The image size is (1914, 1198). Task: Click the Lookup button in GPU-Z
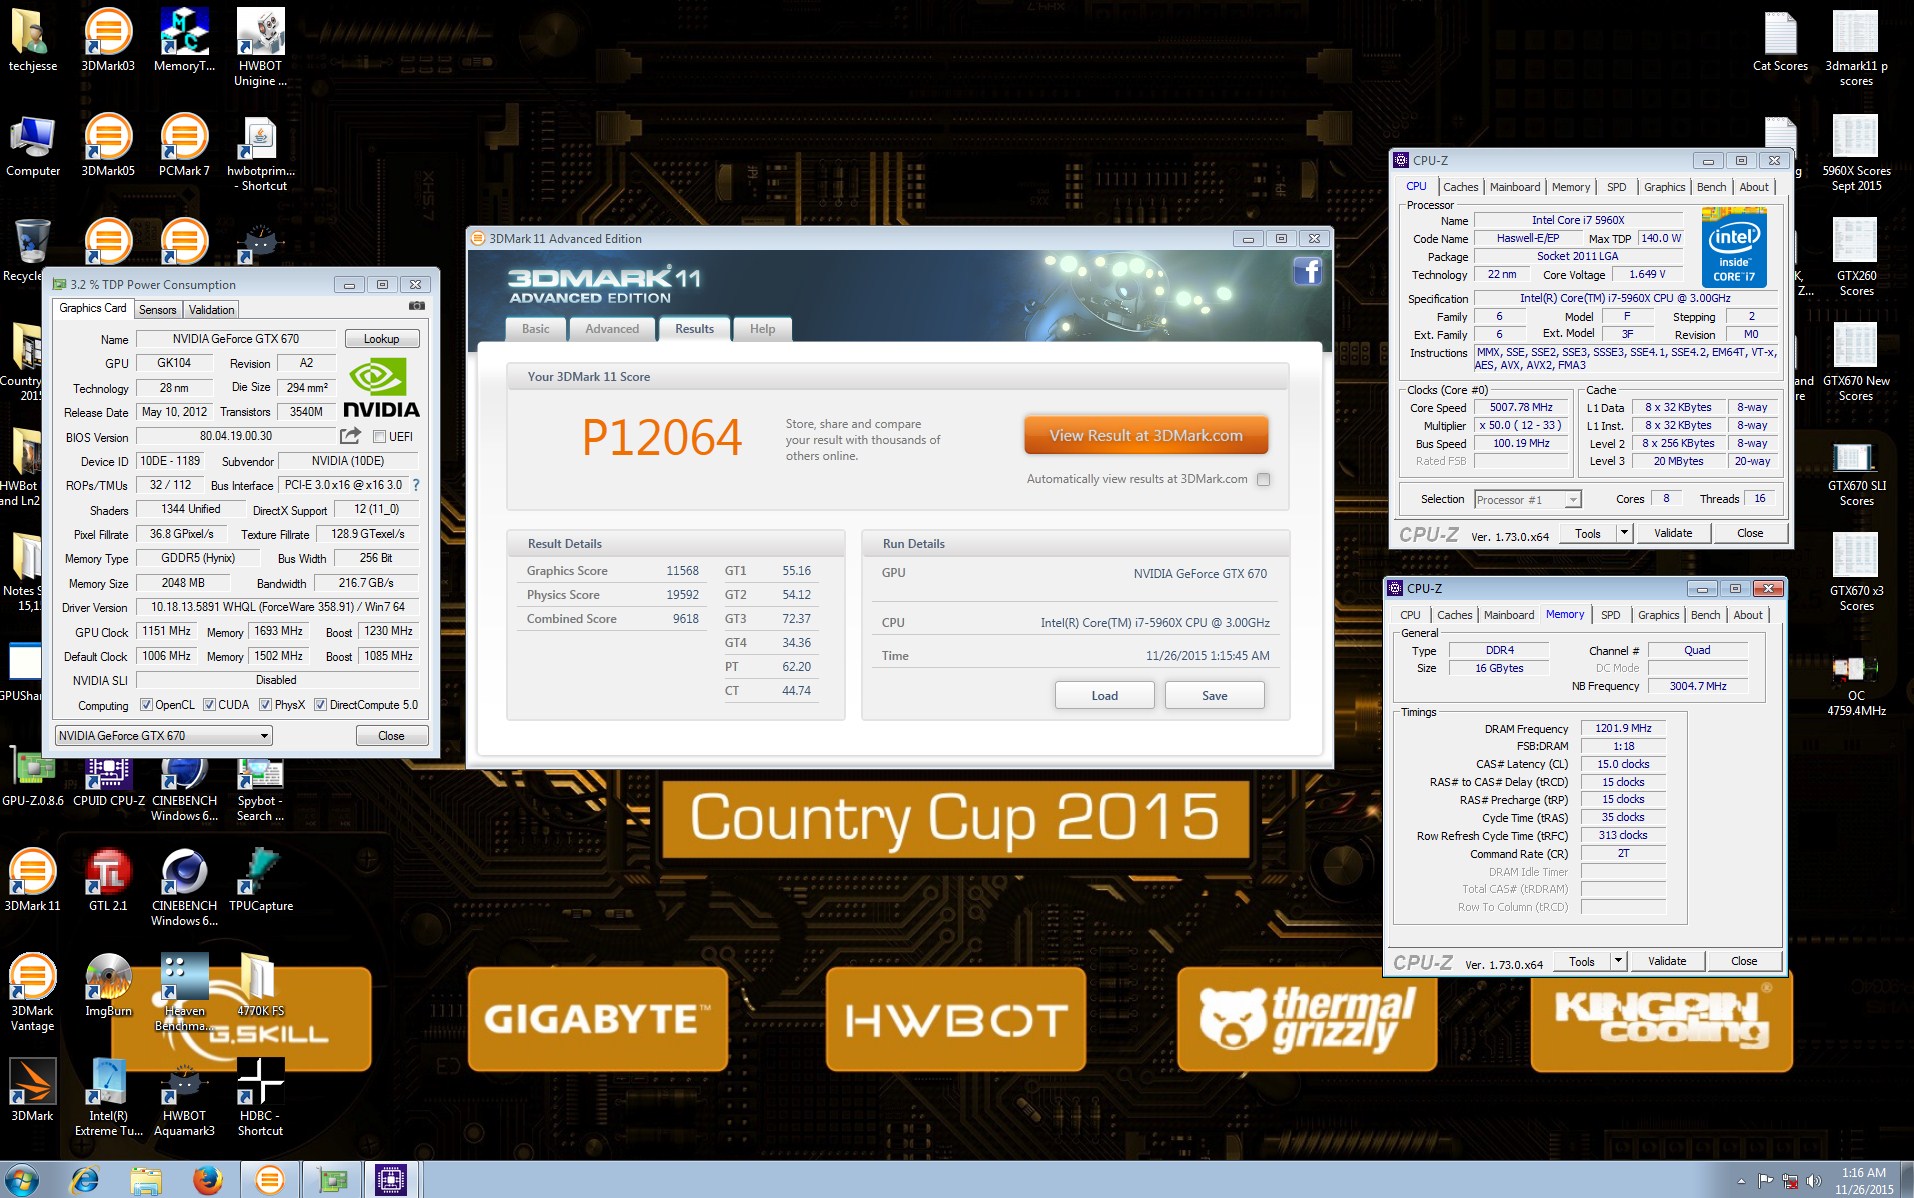tap(381, 339)
